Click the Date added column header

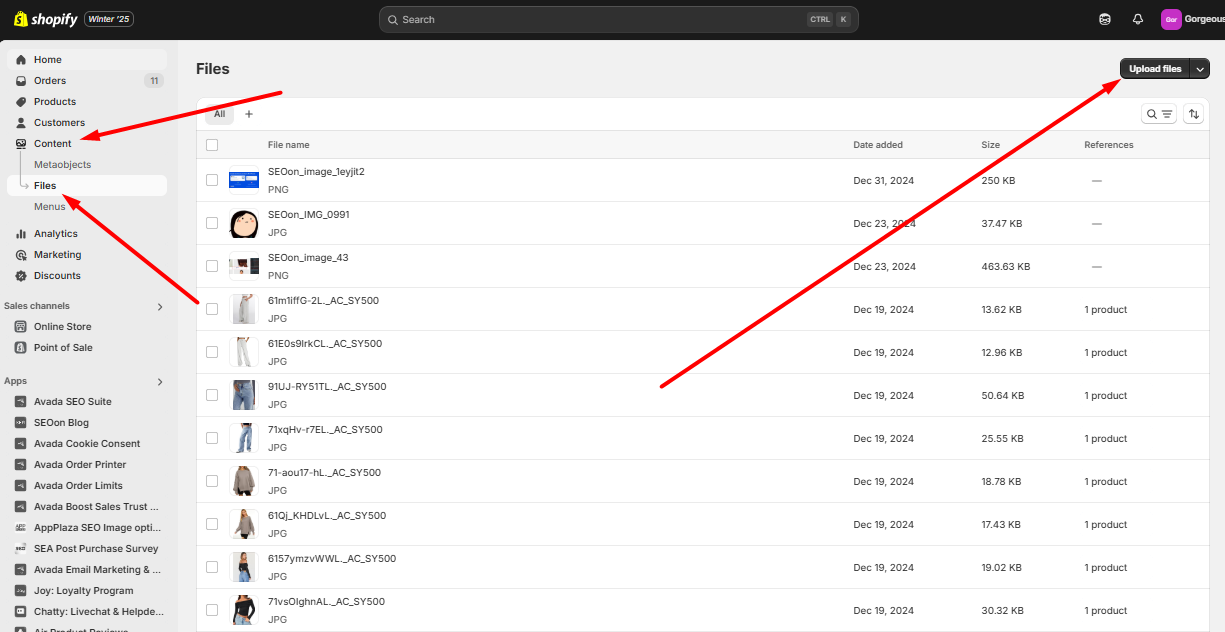click(878, 145)
